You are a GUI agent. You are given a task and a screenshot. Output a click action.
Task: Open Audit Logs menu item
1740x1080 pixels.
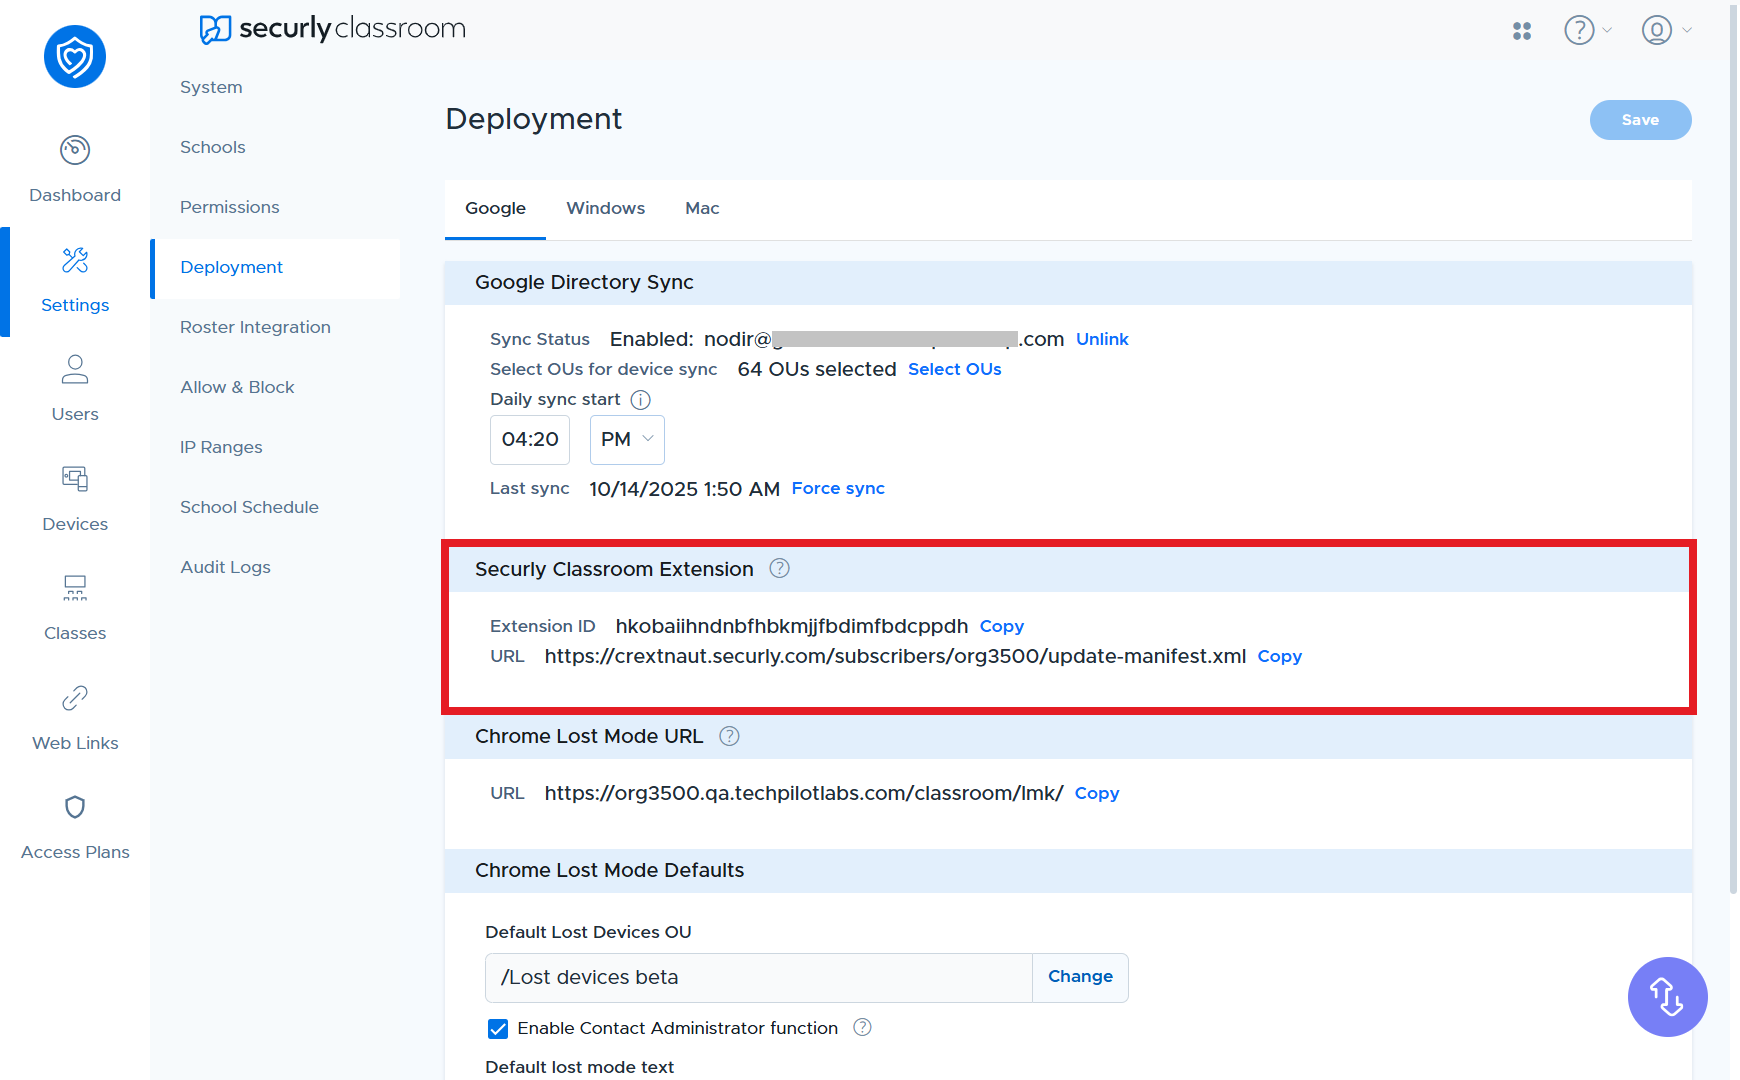pos(225,567)
